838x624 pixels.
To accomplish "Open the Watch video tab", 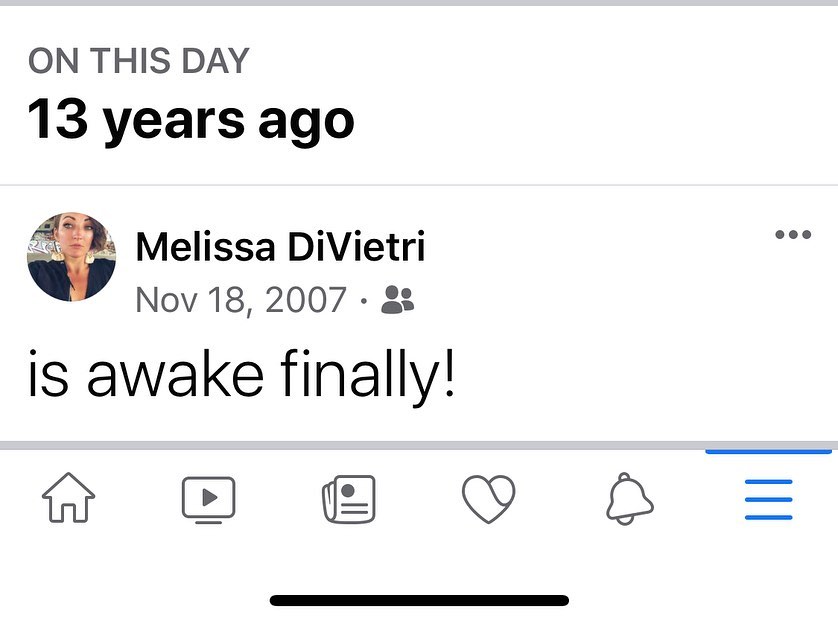I will click(x=208, y=499).
